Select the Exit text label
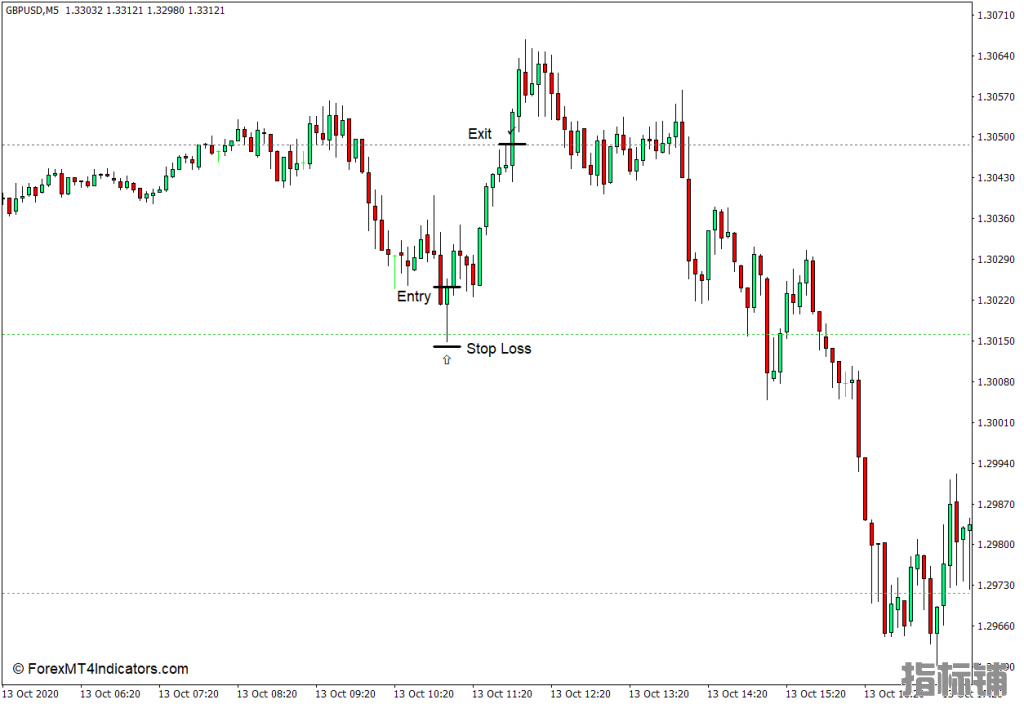Image resolution: width=1024 pixels, height=704 pixels. coord(480,134)
